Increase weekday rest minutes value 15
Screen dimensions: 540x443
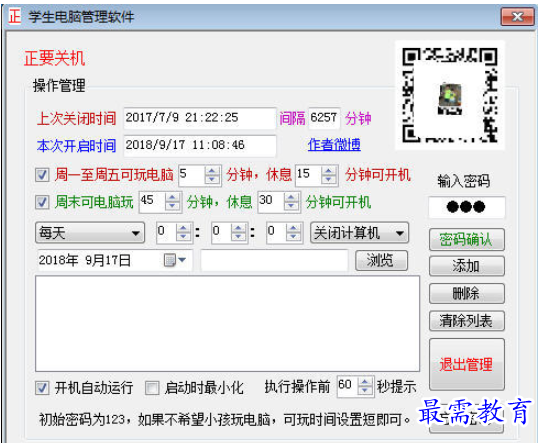[x=329, y=171]
